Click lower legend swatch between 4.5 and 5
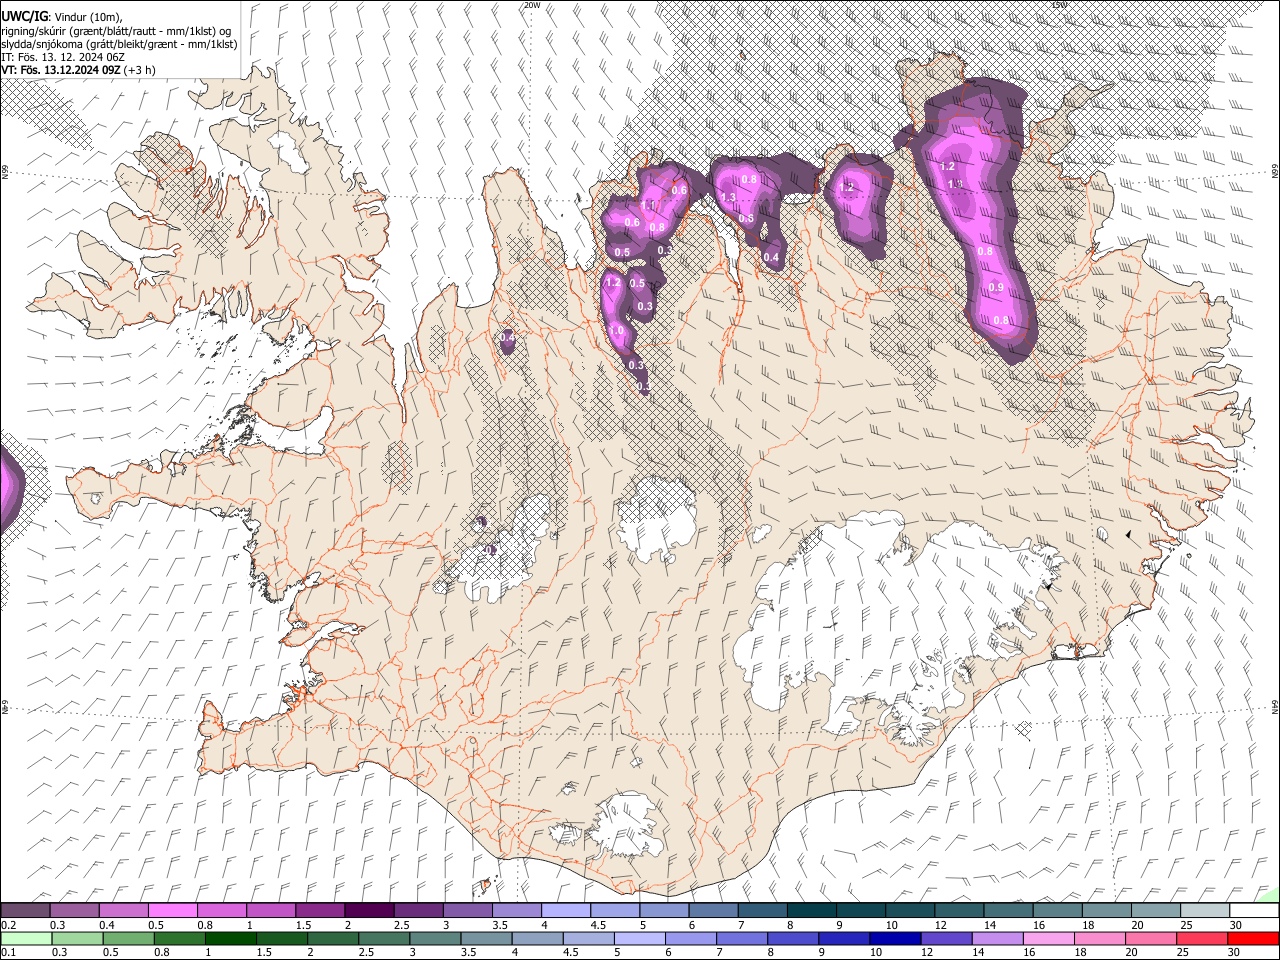The height and width of the screenshot is (960, 1280). [589, 938]
